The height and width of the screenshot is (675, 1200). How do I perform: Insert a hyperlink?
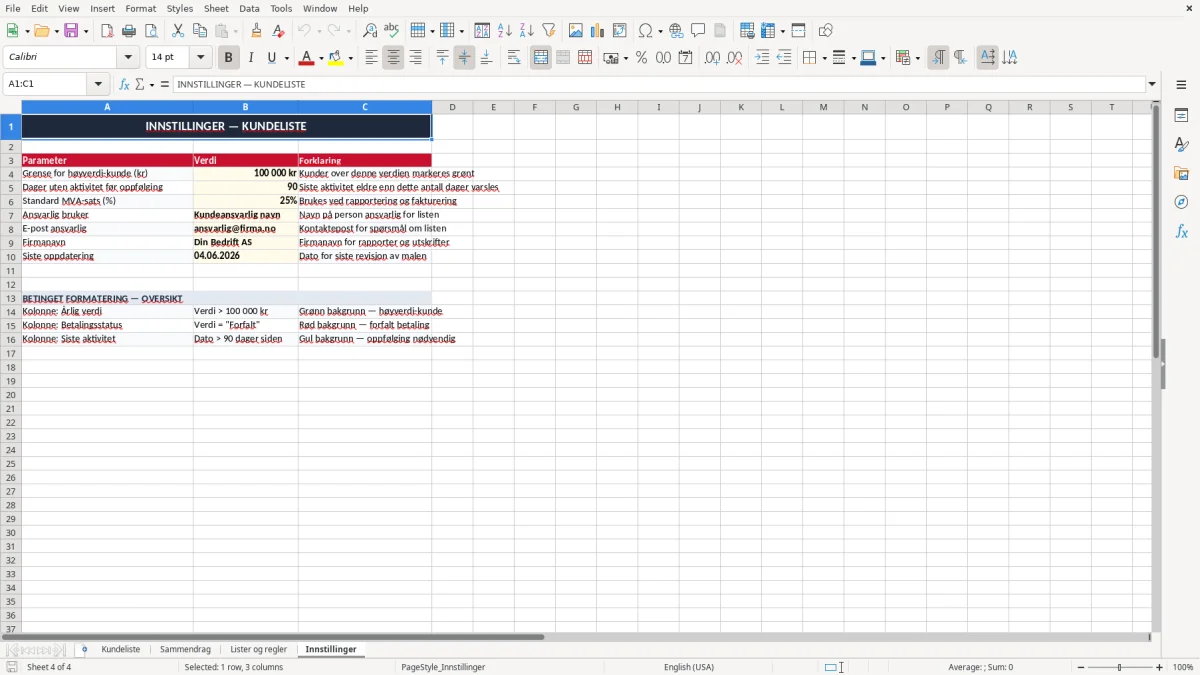[676, 31]
